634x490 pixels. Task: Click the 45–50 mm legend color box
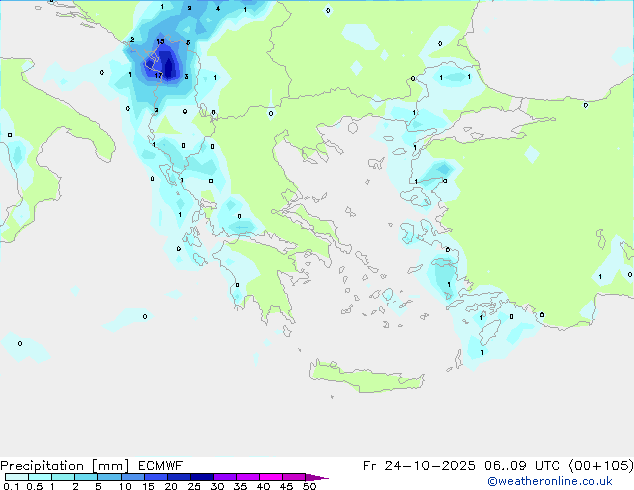[x=294, y=477]
